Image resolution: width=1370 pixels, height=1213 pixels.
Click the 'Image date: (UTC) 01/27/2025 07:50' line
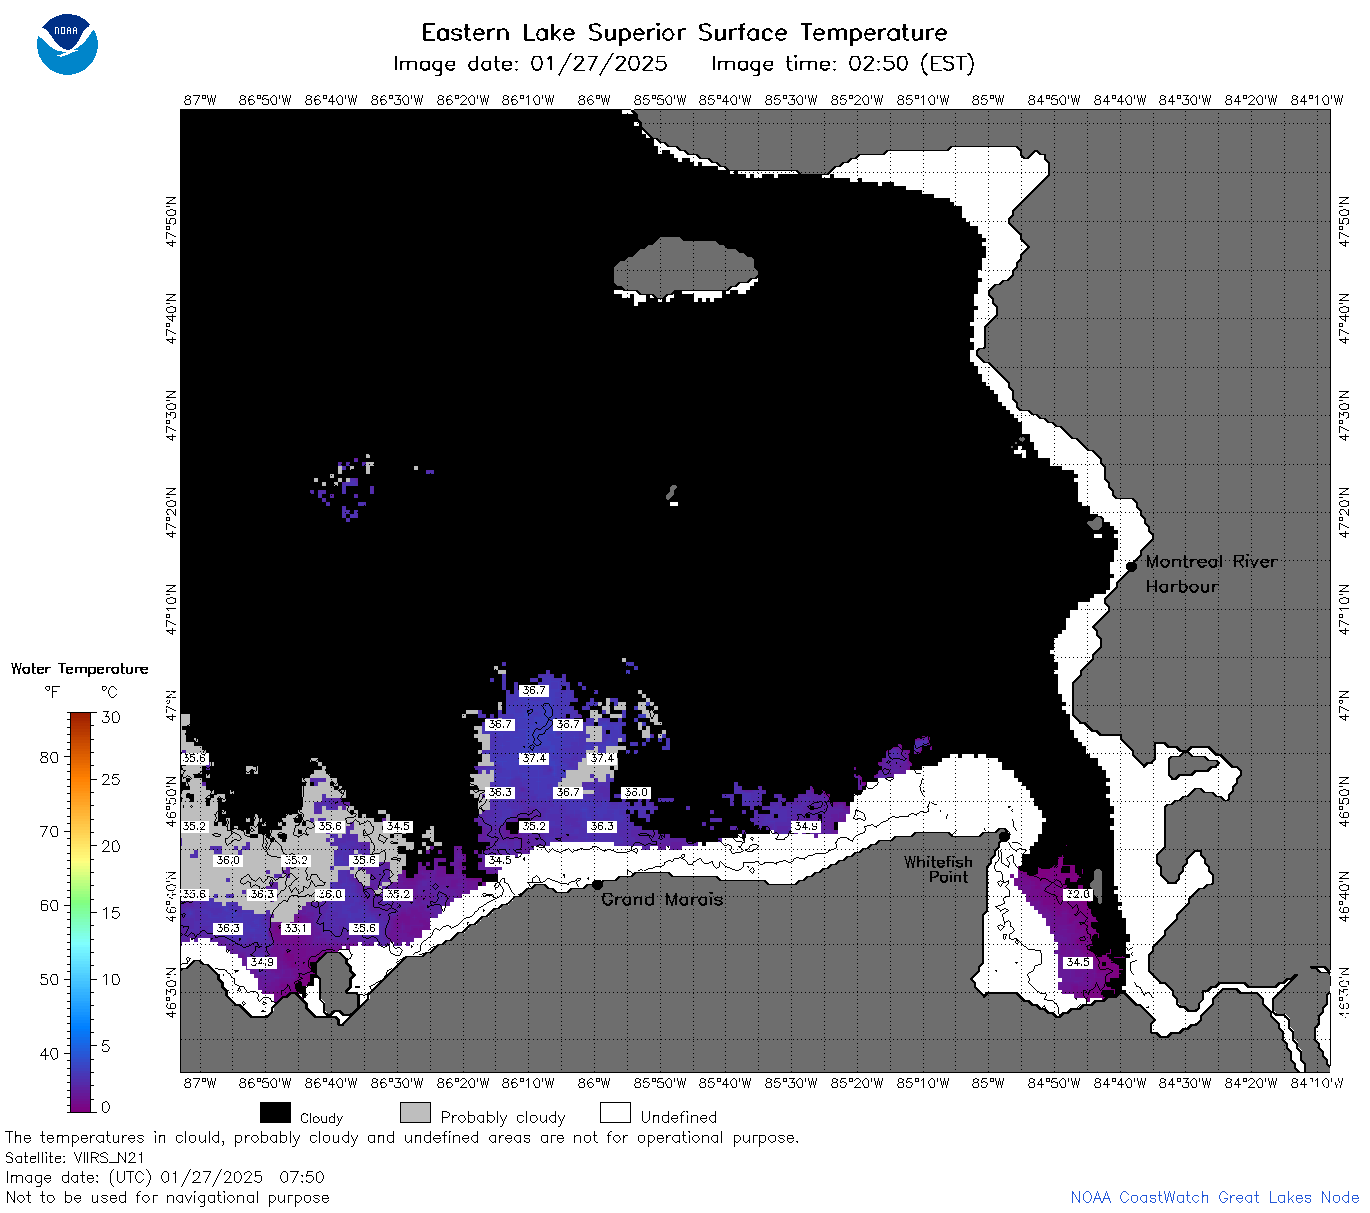165,1177
